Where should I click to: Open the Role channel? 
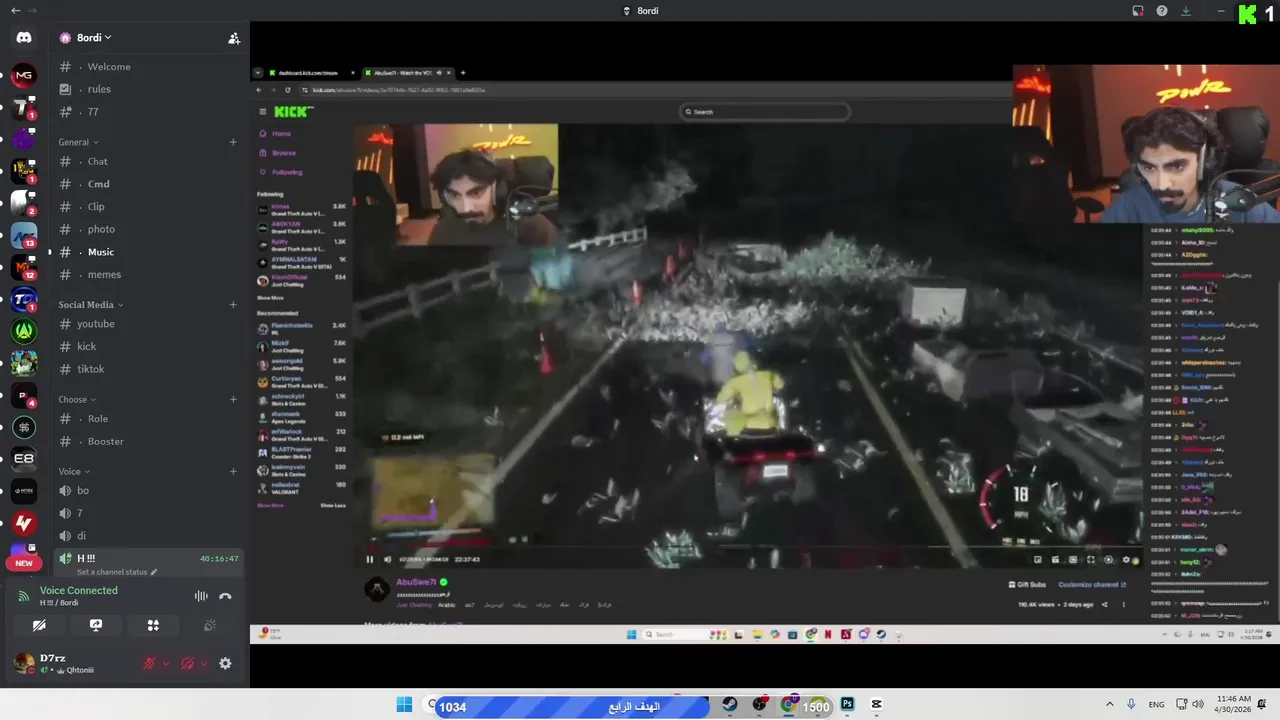click(148, 419)
